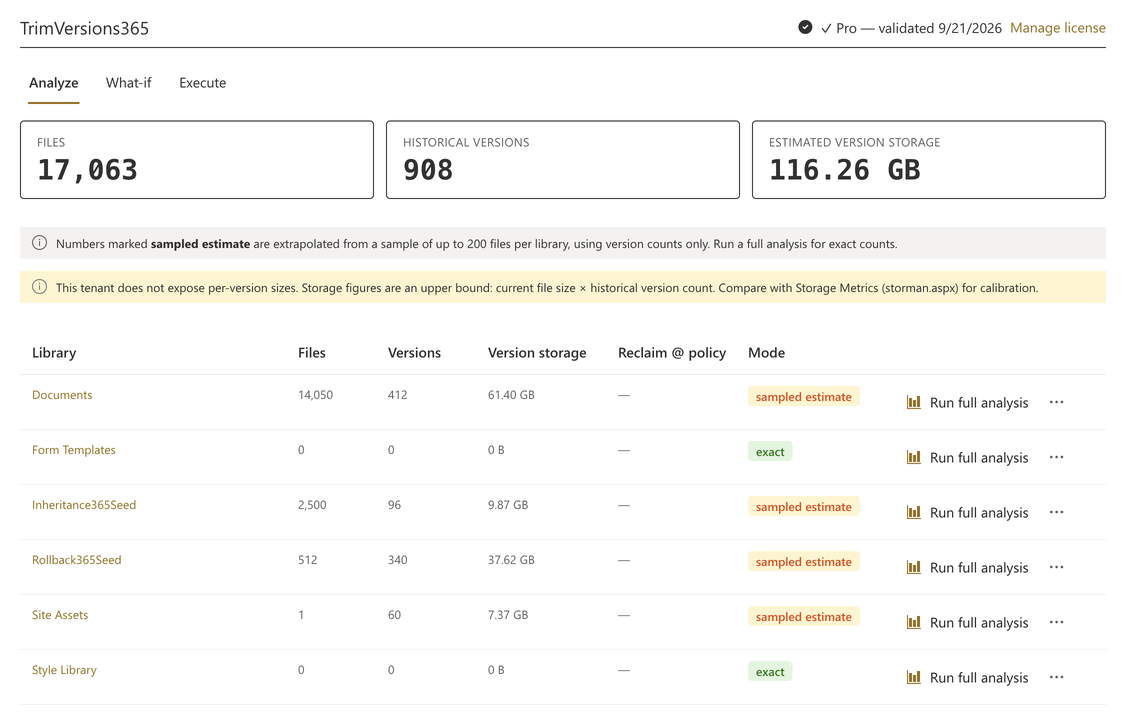The height and width of the screenshot is (724, 1126).
Task: Click the sampled estimate badge for Rollback365Seed
Action: (x=804, y=562)
